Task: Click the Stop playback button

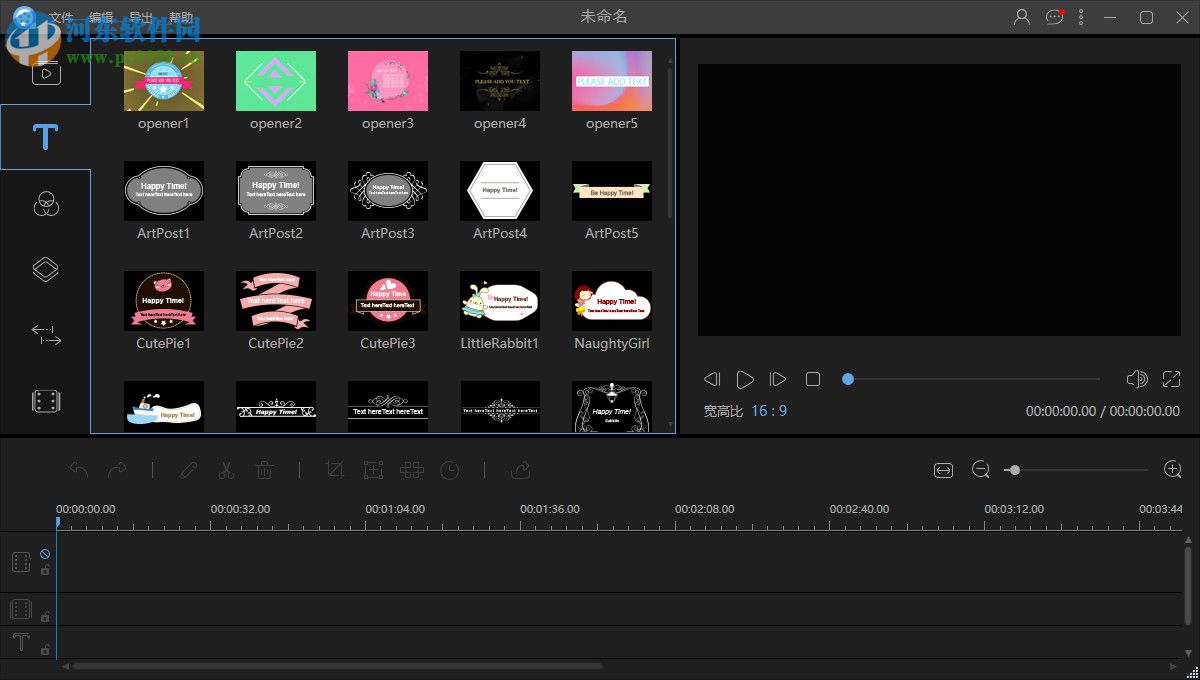Action: click(x=813, y=379)
